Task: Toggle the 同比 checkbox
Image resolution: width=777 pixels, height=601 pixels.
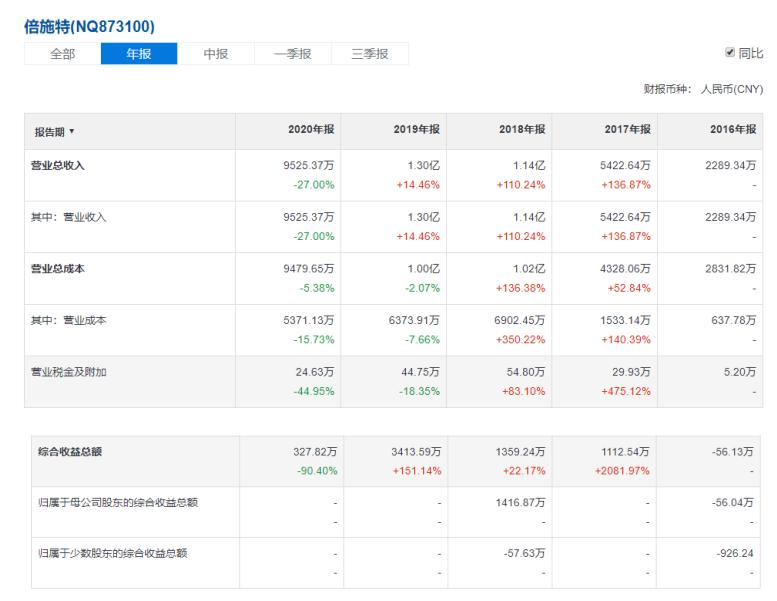Action: (729, 52)
